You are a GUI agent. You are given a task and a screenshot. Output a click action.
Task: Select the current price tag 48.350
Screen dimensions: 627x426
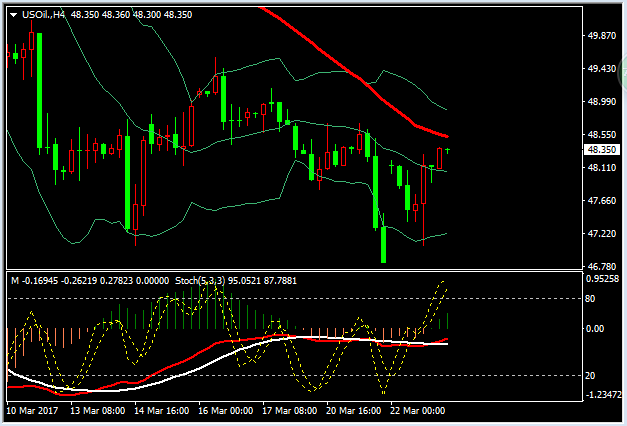602,150
